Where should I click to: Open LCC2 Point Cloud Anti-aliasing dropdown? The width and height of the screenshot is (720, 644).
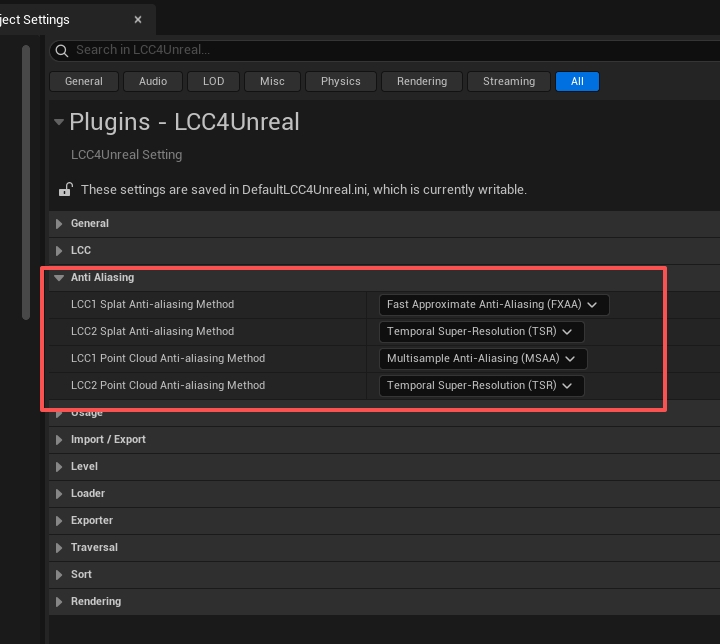pos(482,385)
